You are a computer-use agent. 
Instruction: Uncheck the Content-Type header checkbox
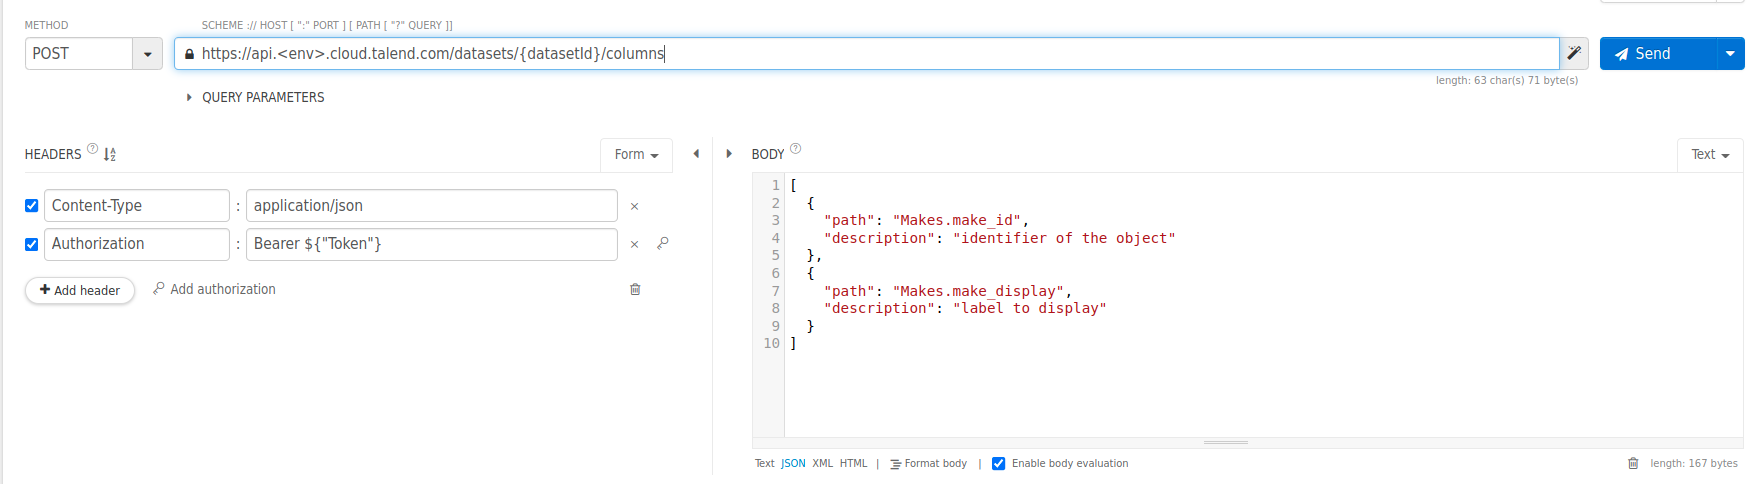32,206
